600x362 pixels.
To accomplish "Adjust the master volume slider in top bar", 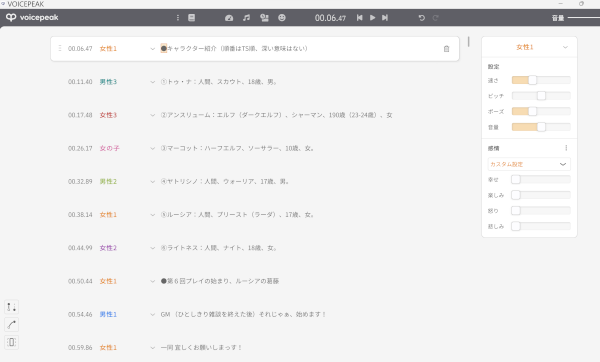I will tap(584, 18).
